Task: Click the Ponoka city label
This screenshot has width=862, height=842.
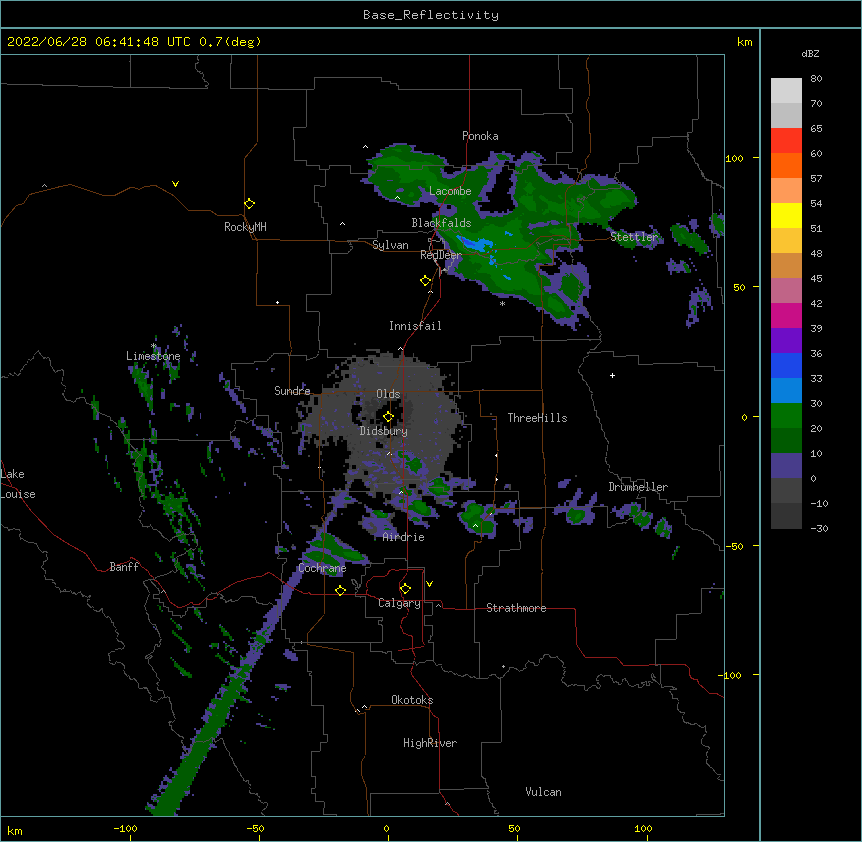Action: pyautogui.click(x=480, y=136)
